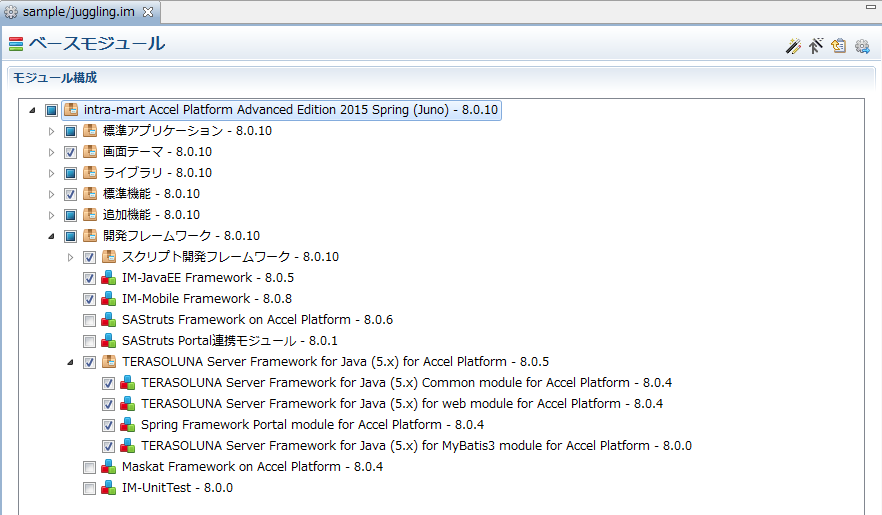Uncheck IM-Mobile Framework checkbox
This screenshot has width=882, height=515.
pos(89,299)
